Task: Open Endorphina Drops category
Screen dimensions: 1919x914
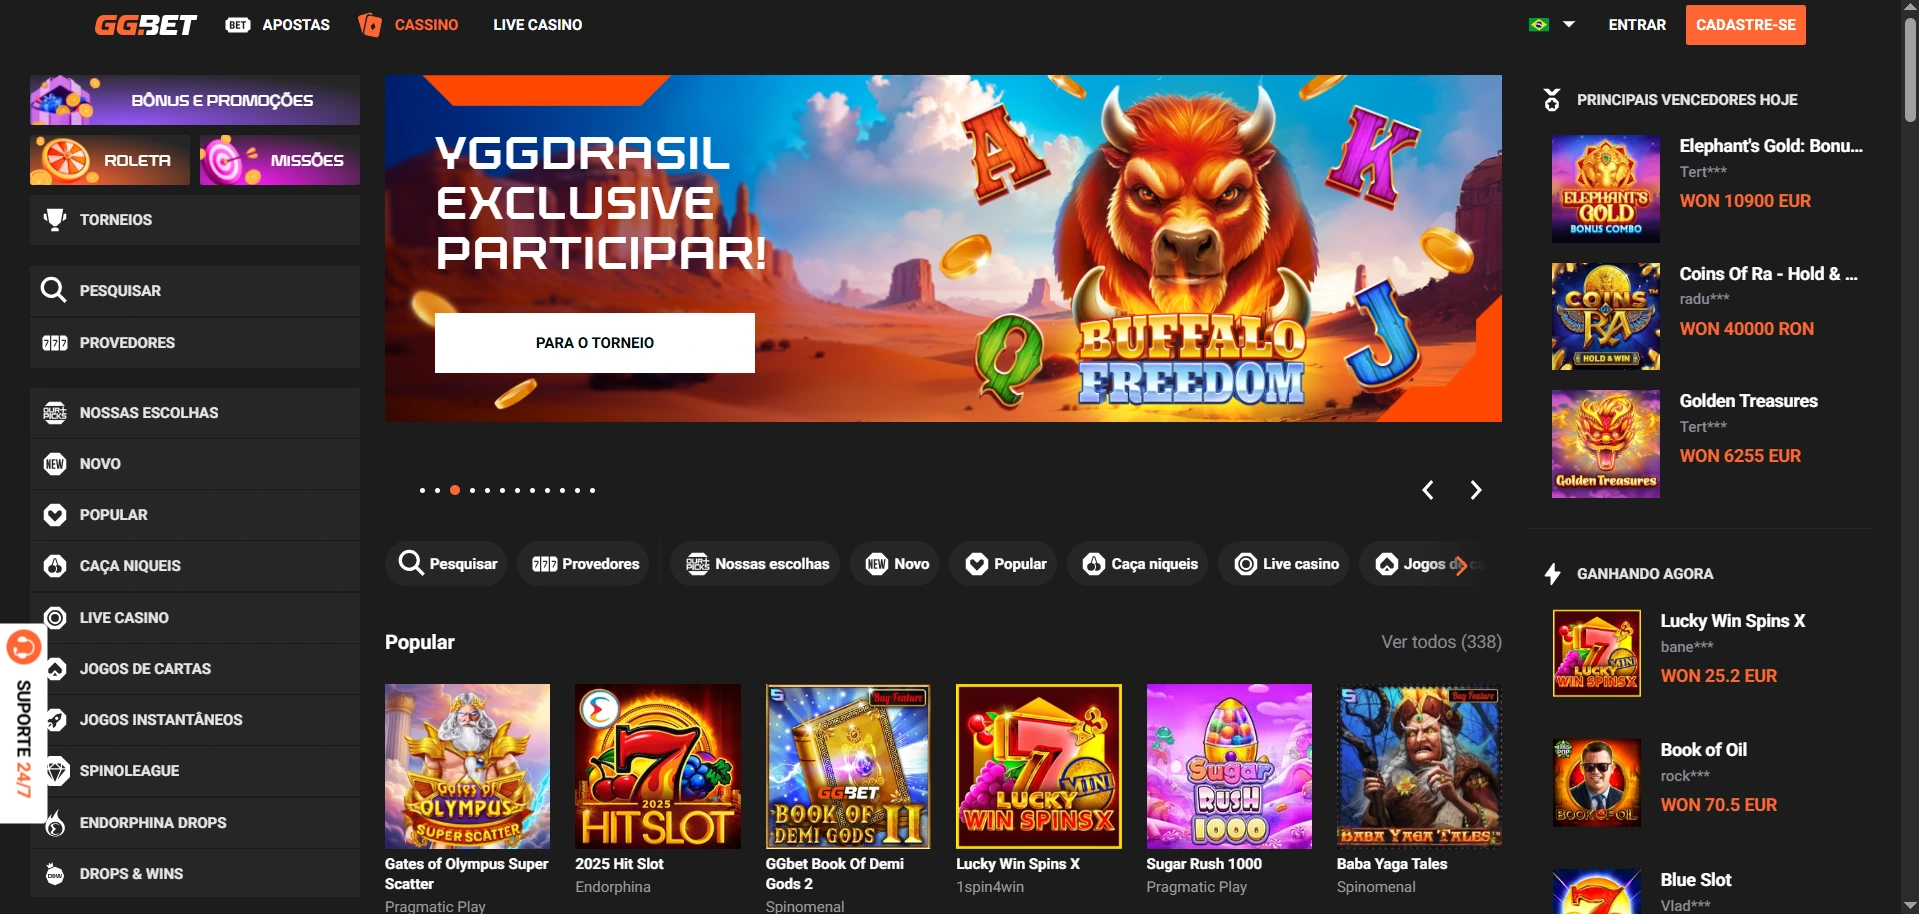Action: pyautogui.click(x=195, y=823)
